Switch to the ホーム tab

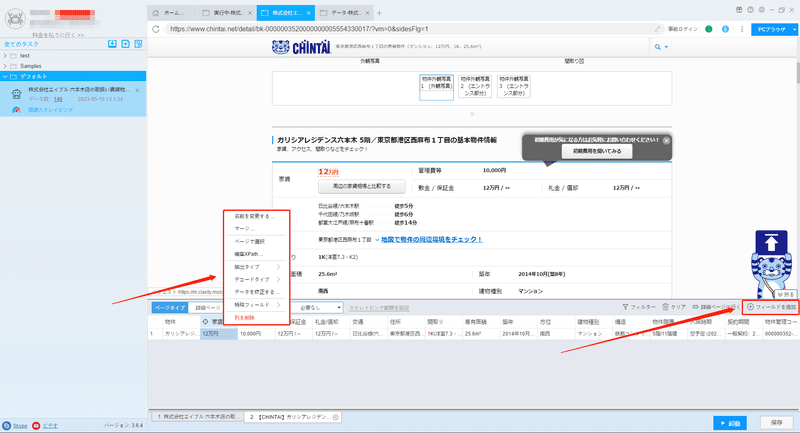tap(171, 13)
